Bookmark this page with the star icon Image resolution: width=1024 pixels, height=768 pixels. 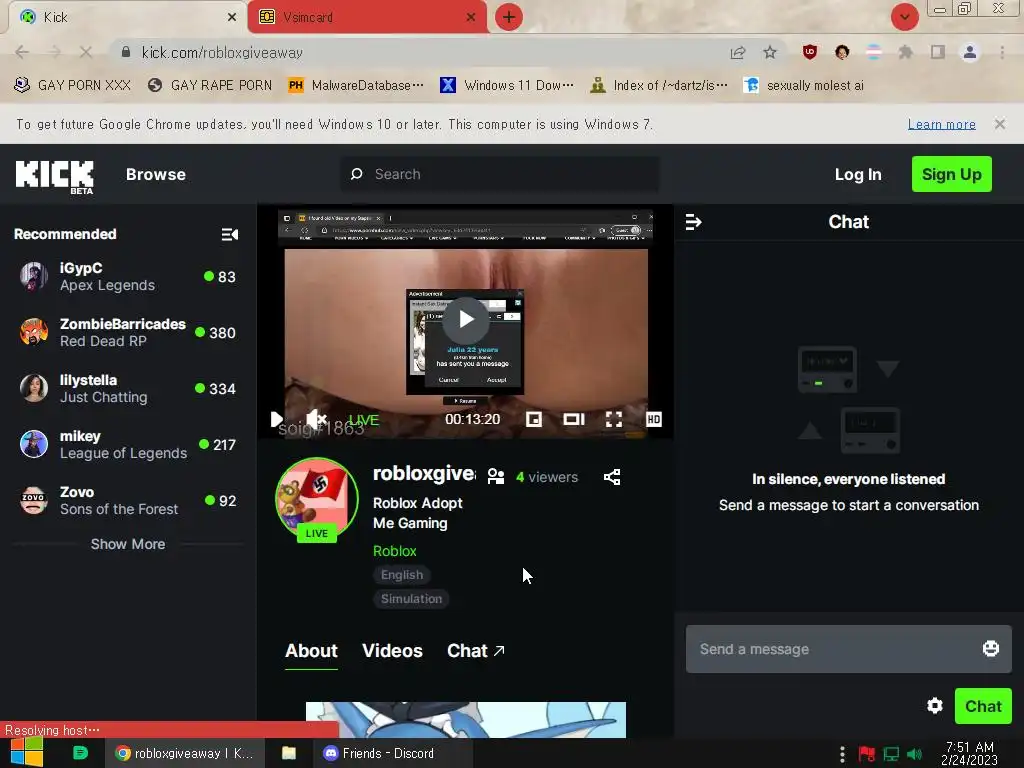770,53
